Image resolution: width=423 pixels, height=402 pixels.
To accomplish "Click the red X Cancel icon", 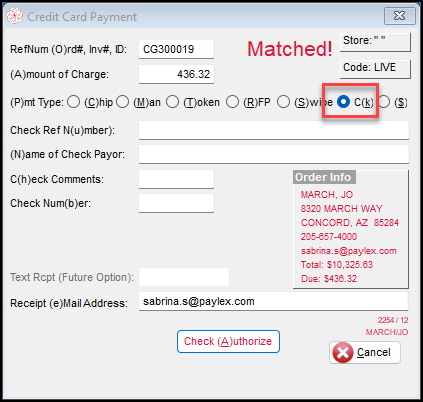I will [343, 353].
